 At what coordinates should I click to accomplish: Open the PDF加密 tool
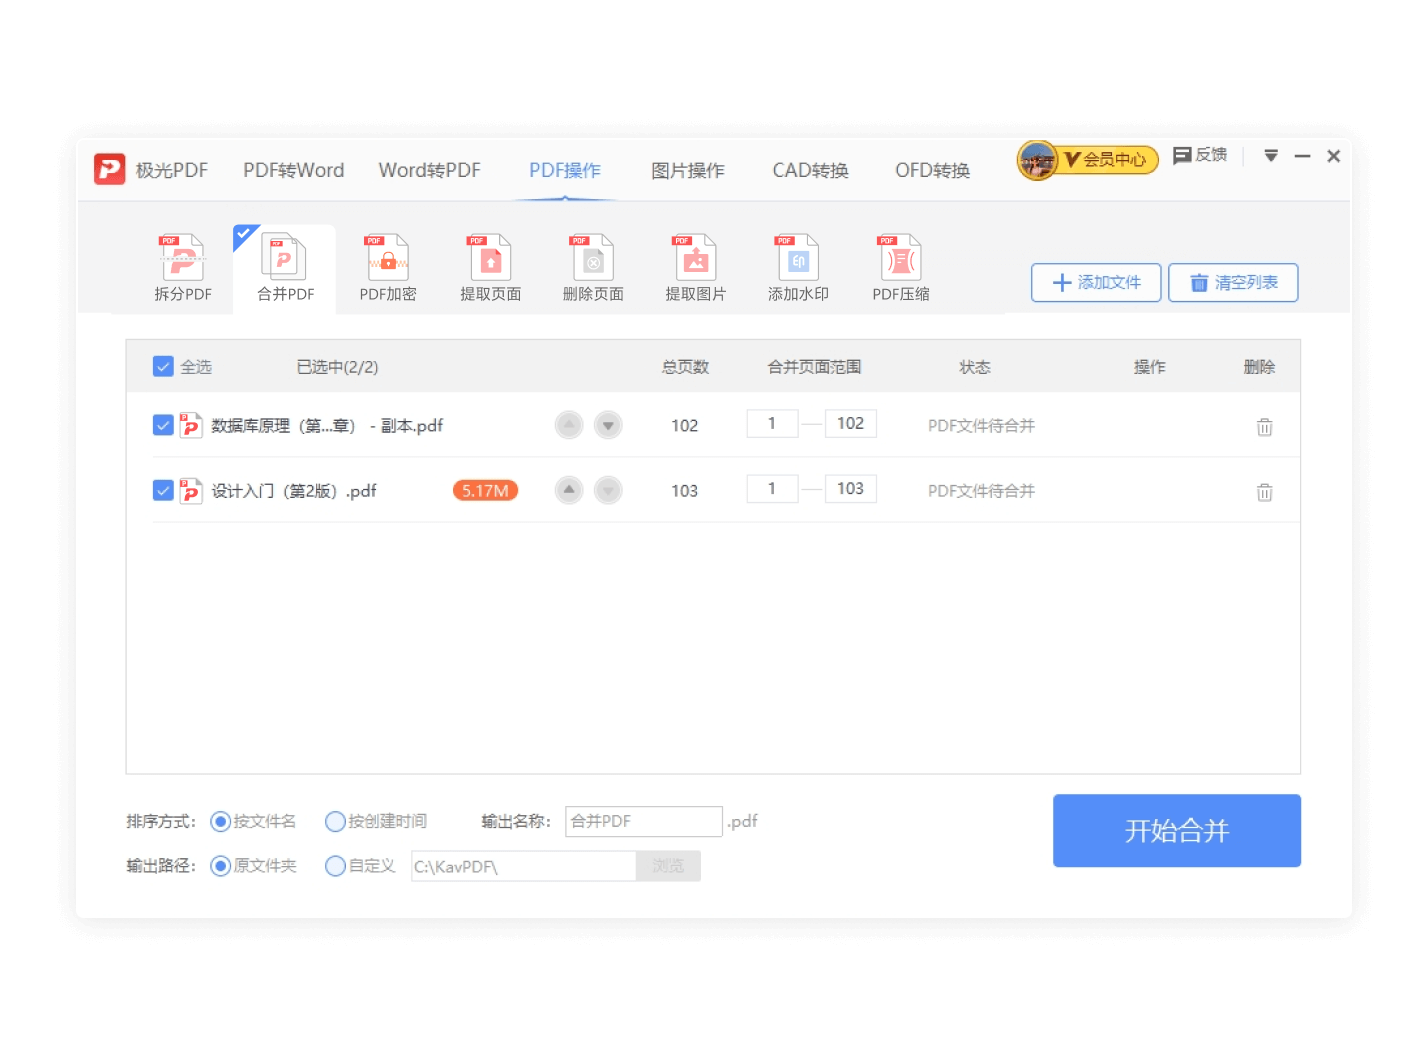click(x=387, y=265)
